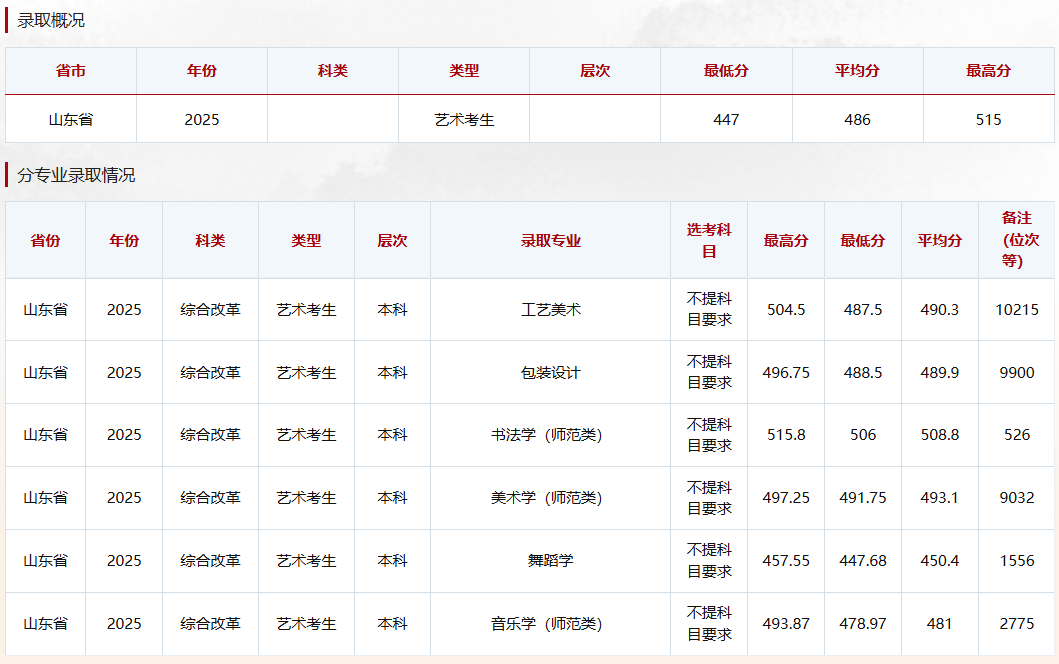
Task: Select the average score 490.3
Action: [x=939, y=310]
